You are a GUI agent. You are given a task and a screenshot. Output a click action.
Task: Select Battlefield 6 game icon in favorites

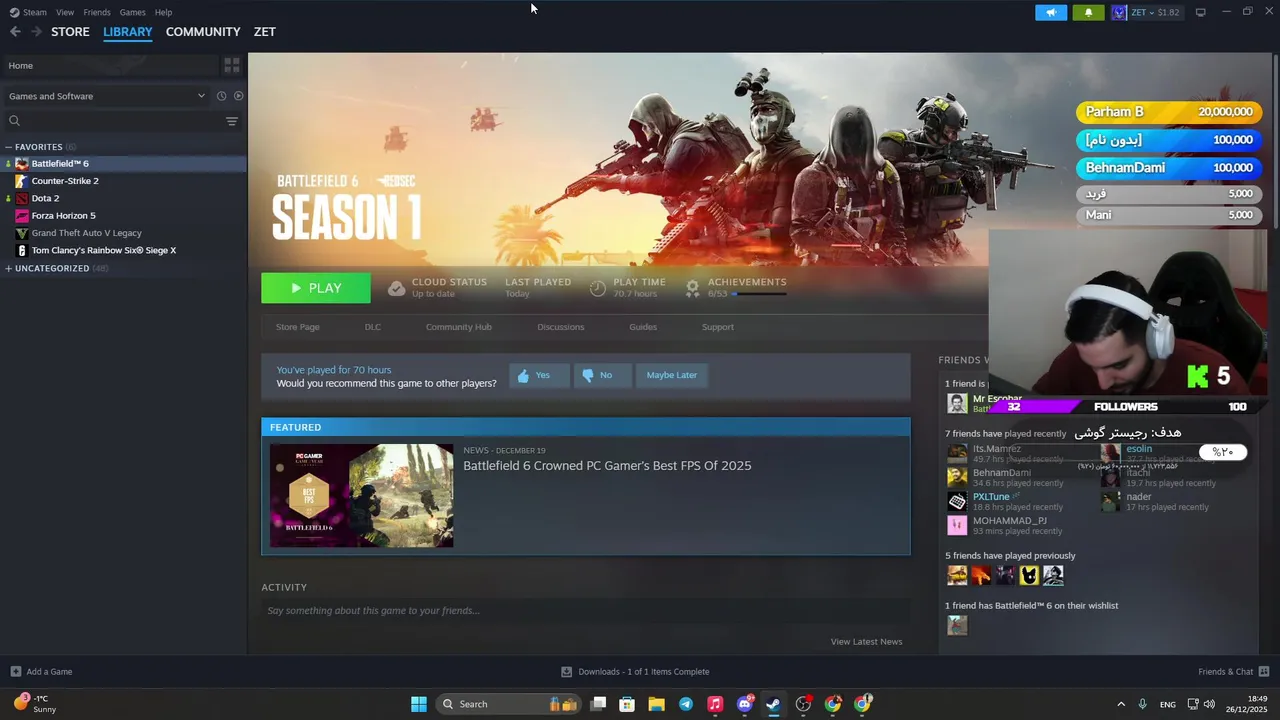22,164
